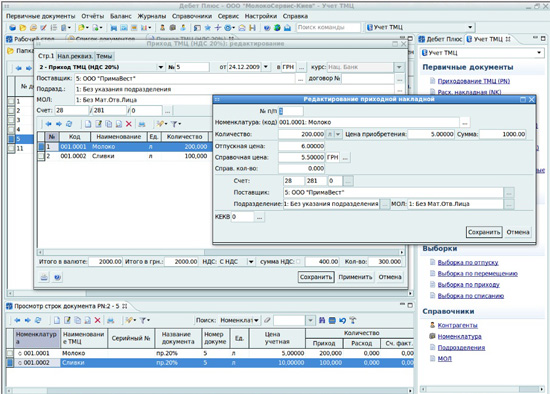Click star icon in main toolbar
Screen dimensions: 550x394
click(208, 27)
